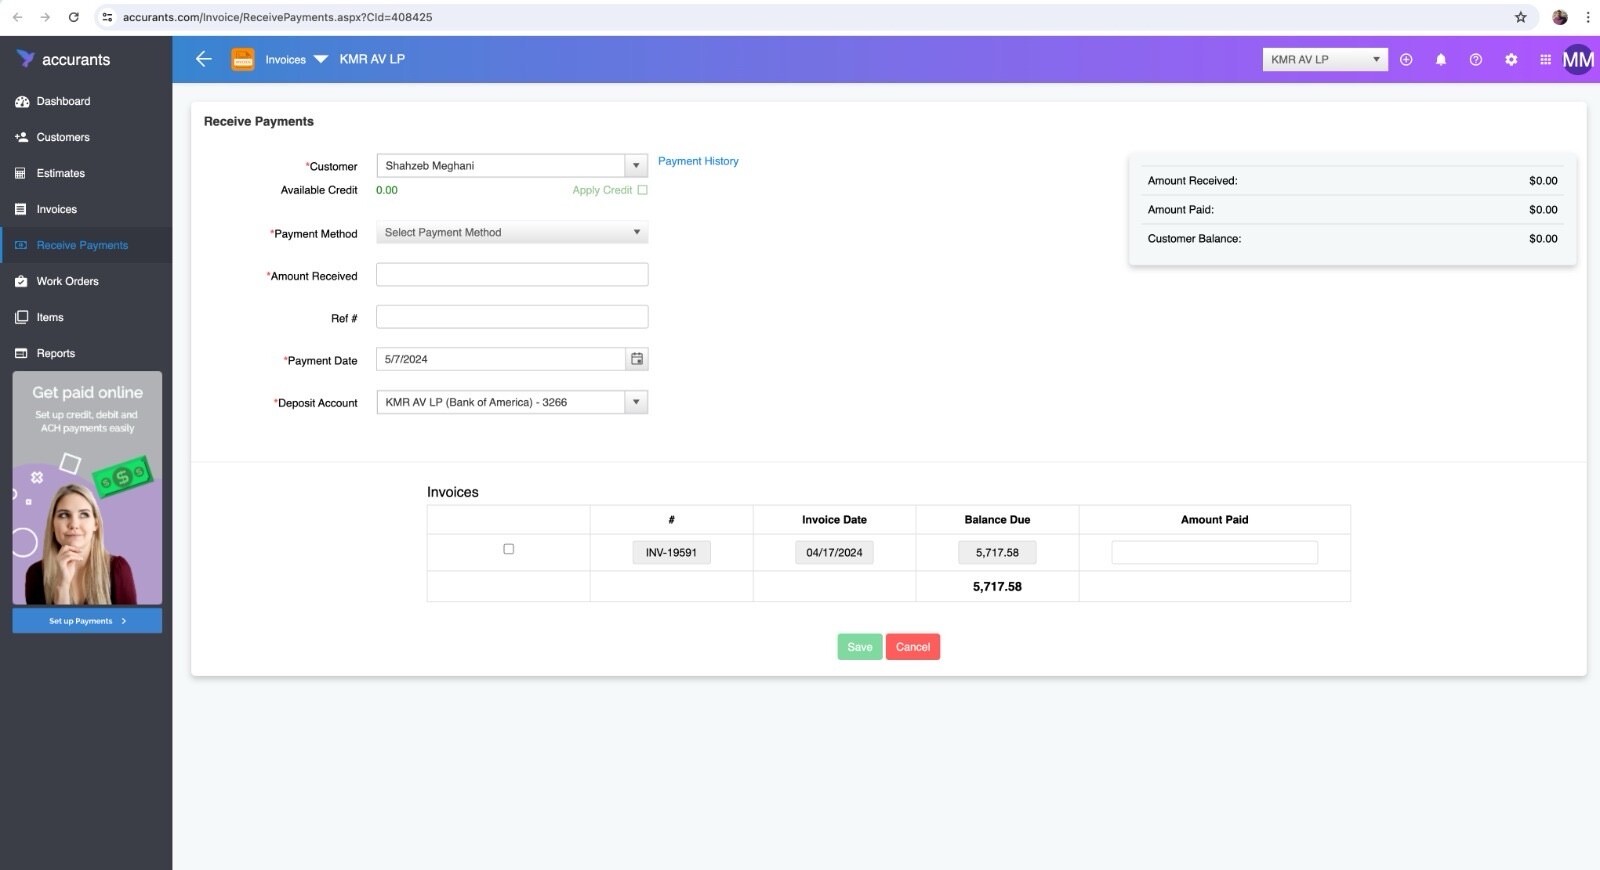Click the Amount Paid column header
This screenshot has height=870, width=1600.
(1214, 520)
